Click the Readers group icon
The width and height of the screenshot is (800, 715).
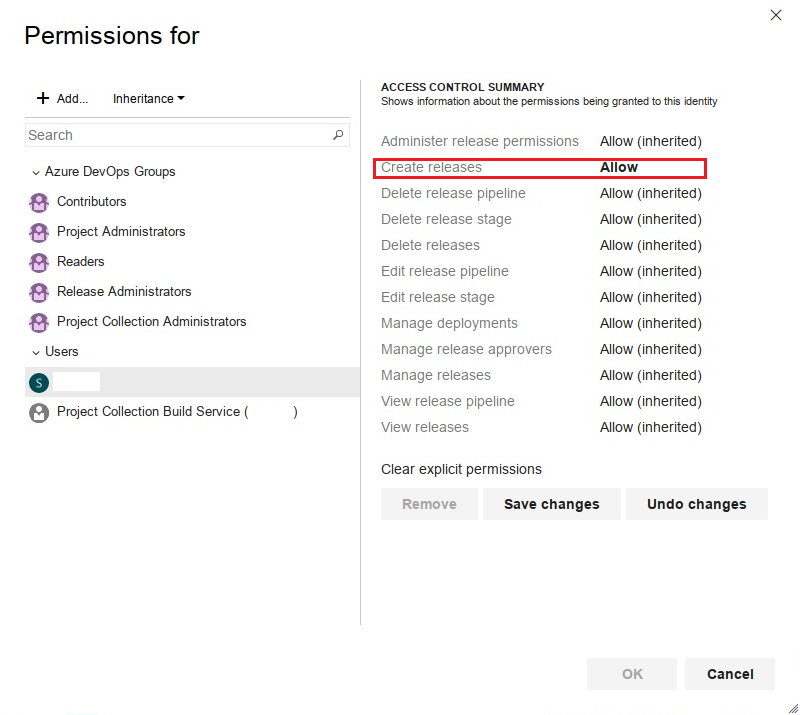[39, 262]
